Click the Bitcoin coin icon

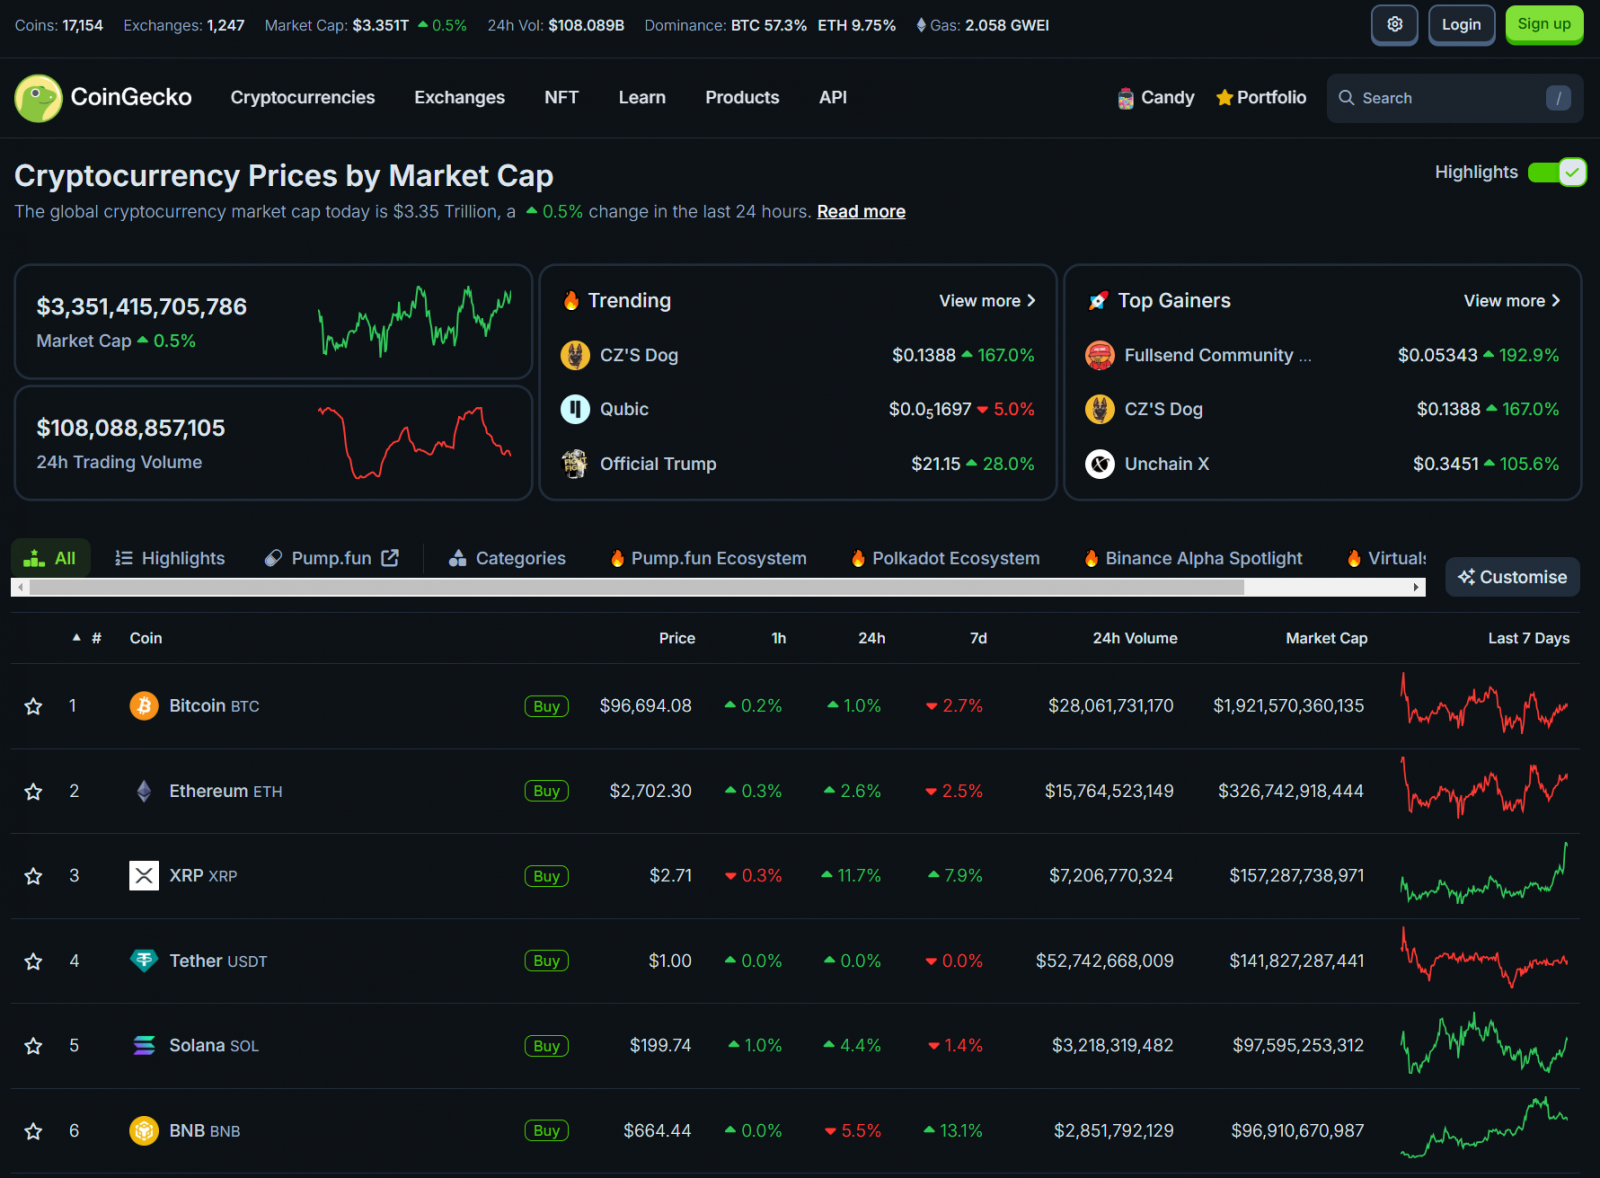tap(144, 706)
